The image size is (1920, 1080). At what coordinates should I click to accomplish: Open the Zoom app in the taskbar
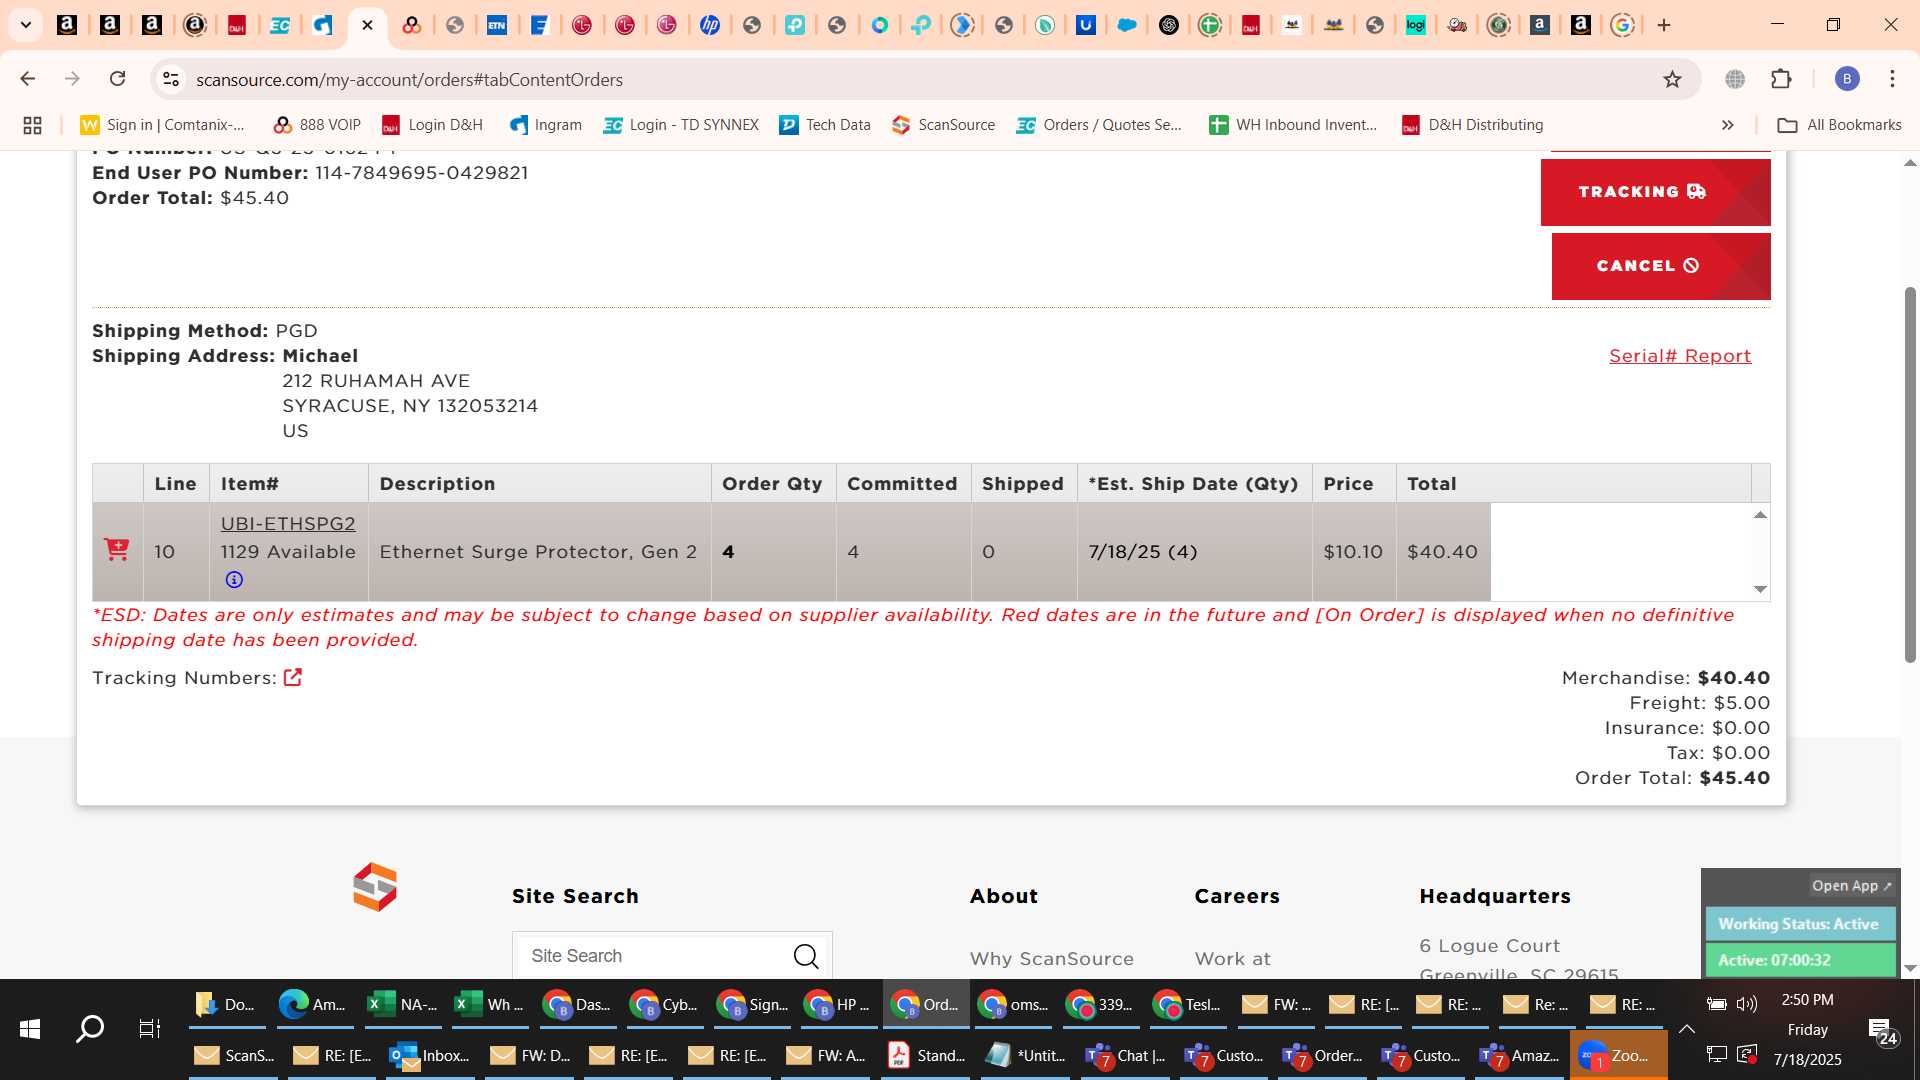click(1618, 1055)
